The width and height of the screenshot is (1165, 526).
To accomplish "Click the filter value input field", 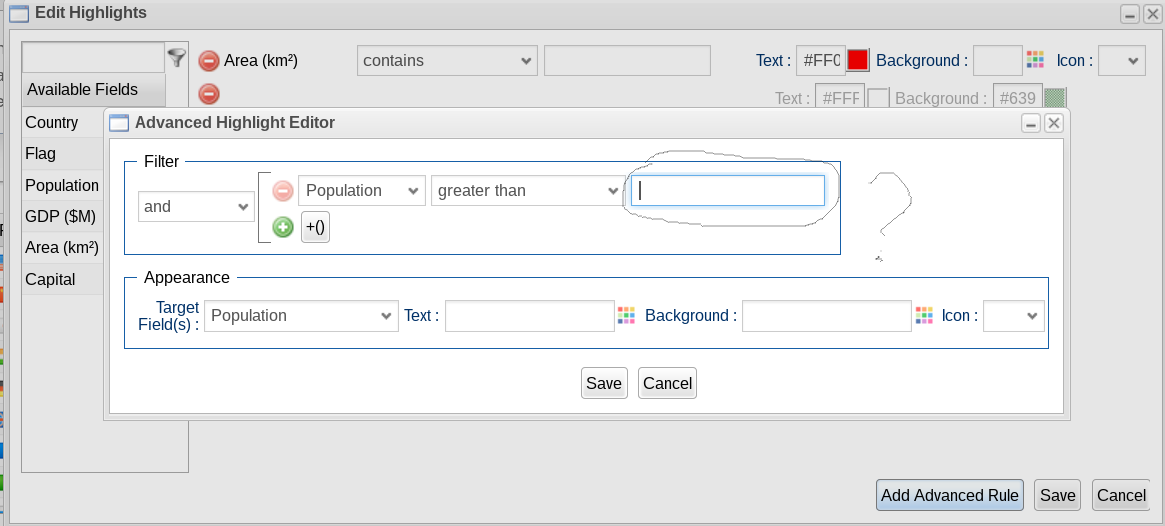I will 727,190.
